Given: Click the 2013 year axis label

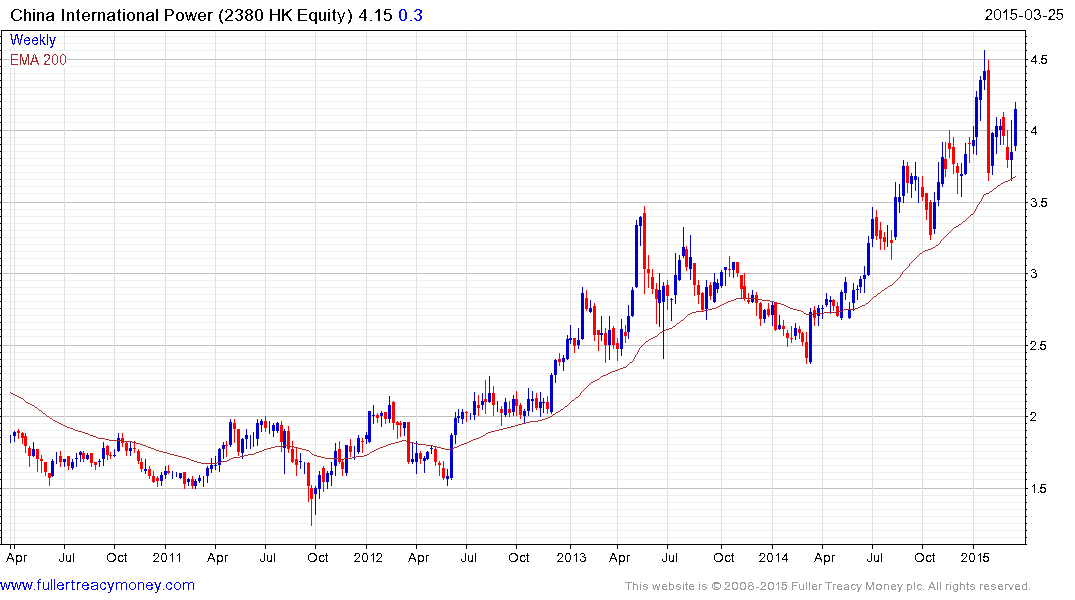Looking at the screenshot, I should coord(571,557).
